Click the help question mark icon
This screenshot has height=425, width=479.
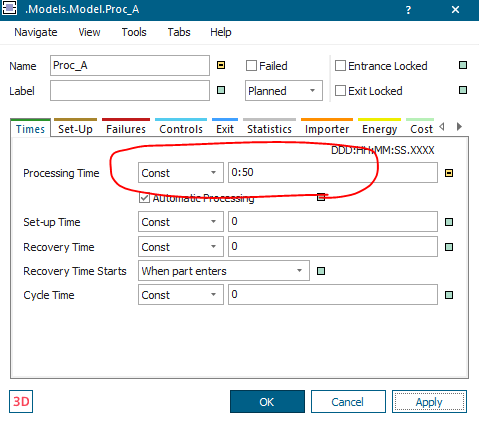coord(408,10)
